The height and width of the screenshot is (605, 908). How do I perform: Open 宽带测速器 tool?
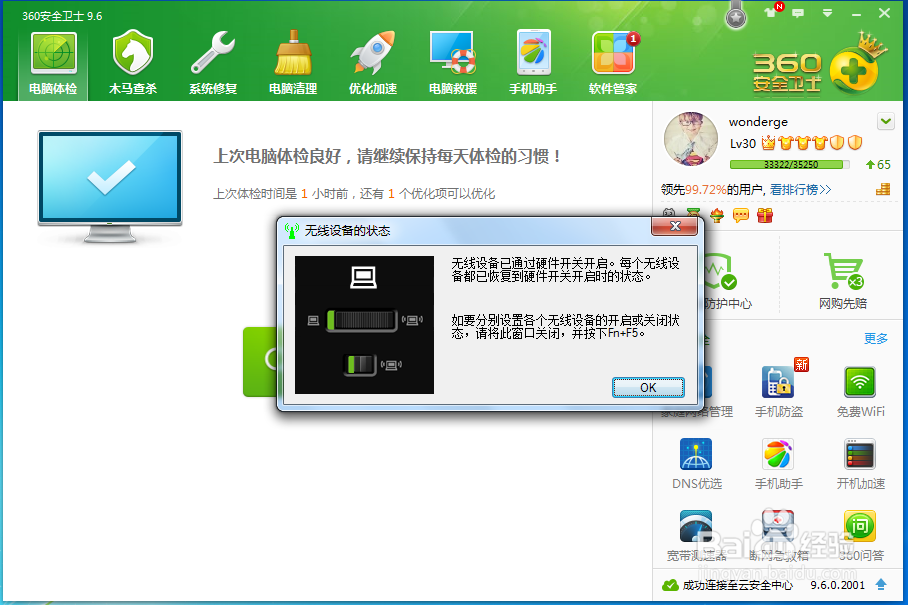(x=697, y=536)
